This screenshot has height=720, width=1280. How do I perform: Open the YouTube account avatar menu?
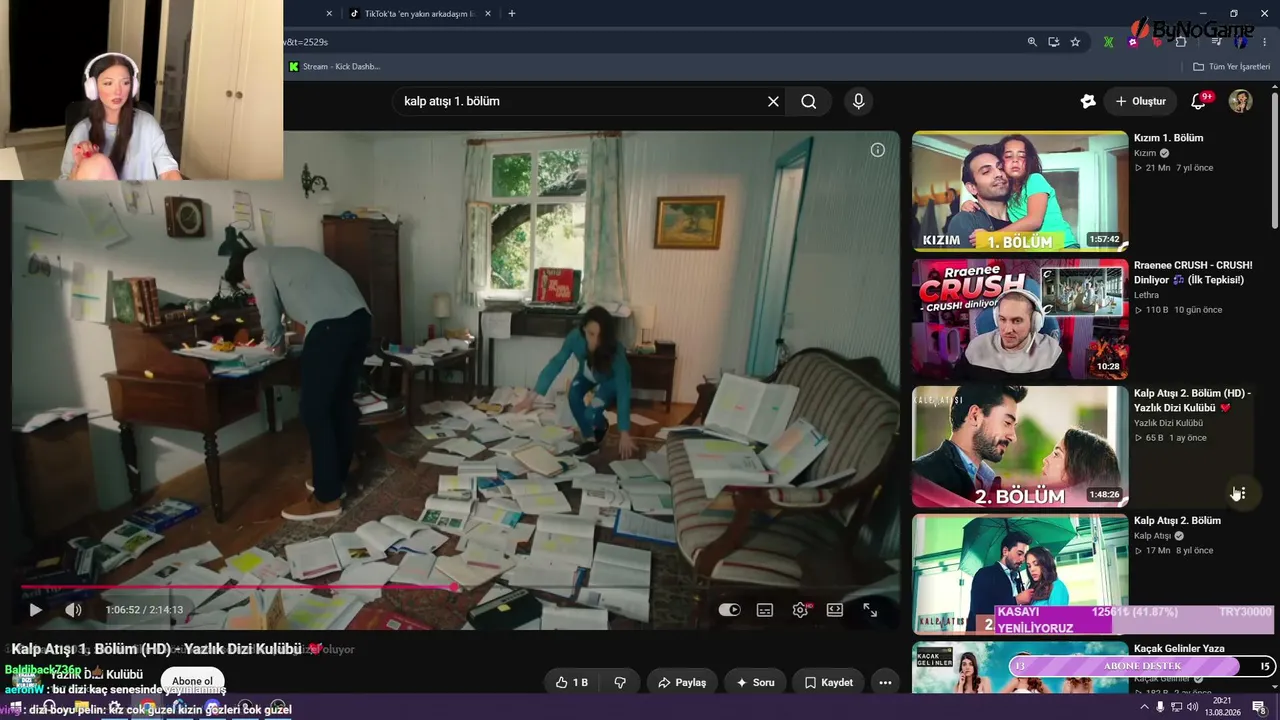coord(1240,101)
